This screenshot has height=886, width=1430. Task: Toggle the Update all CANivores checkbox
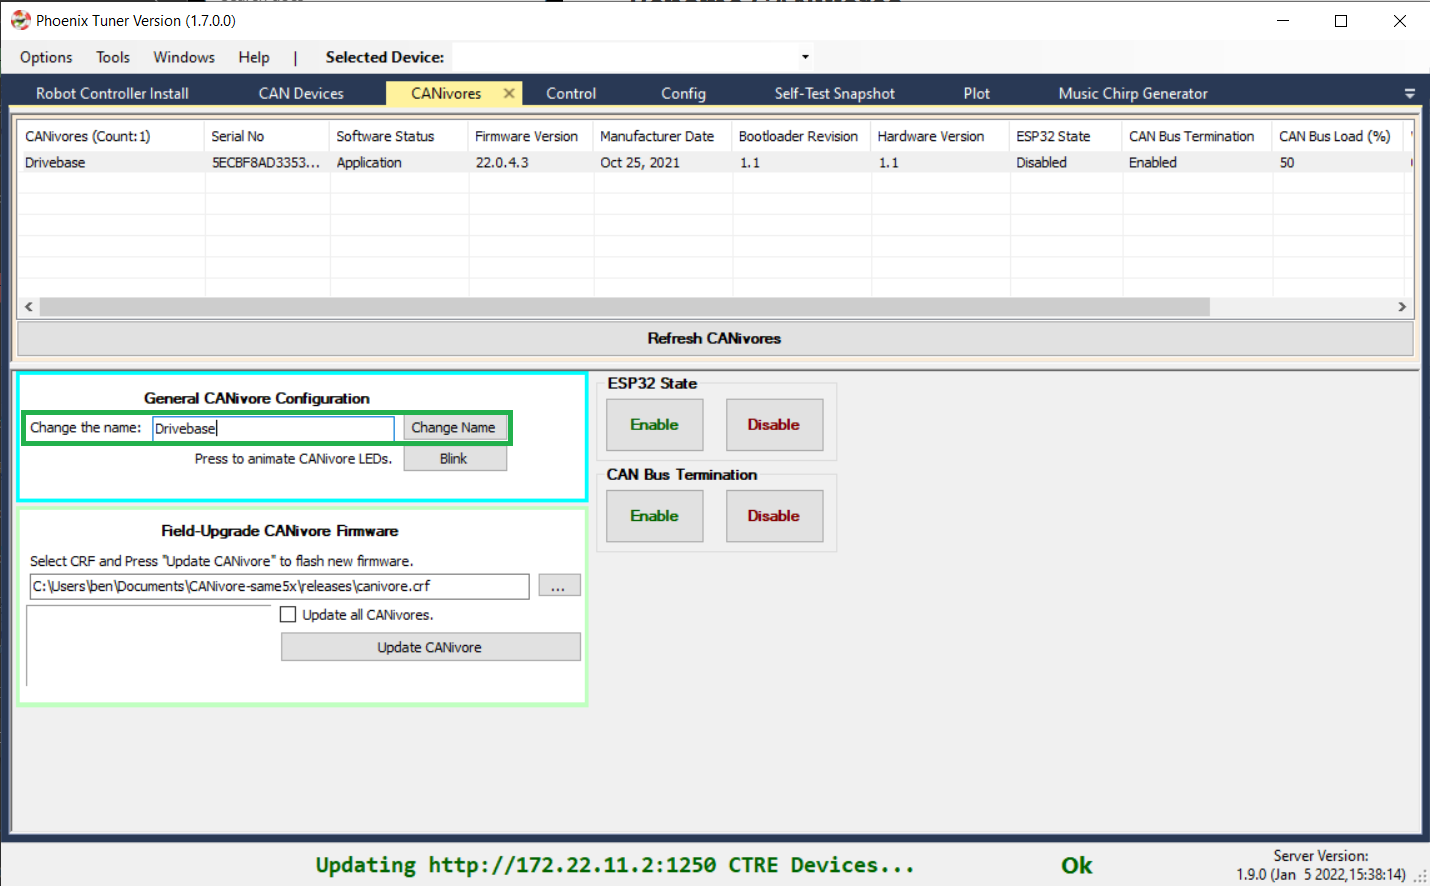pyautogui.click(x=288, y=615)
